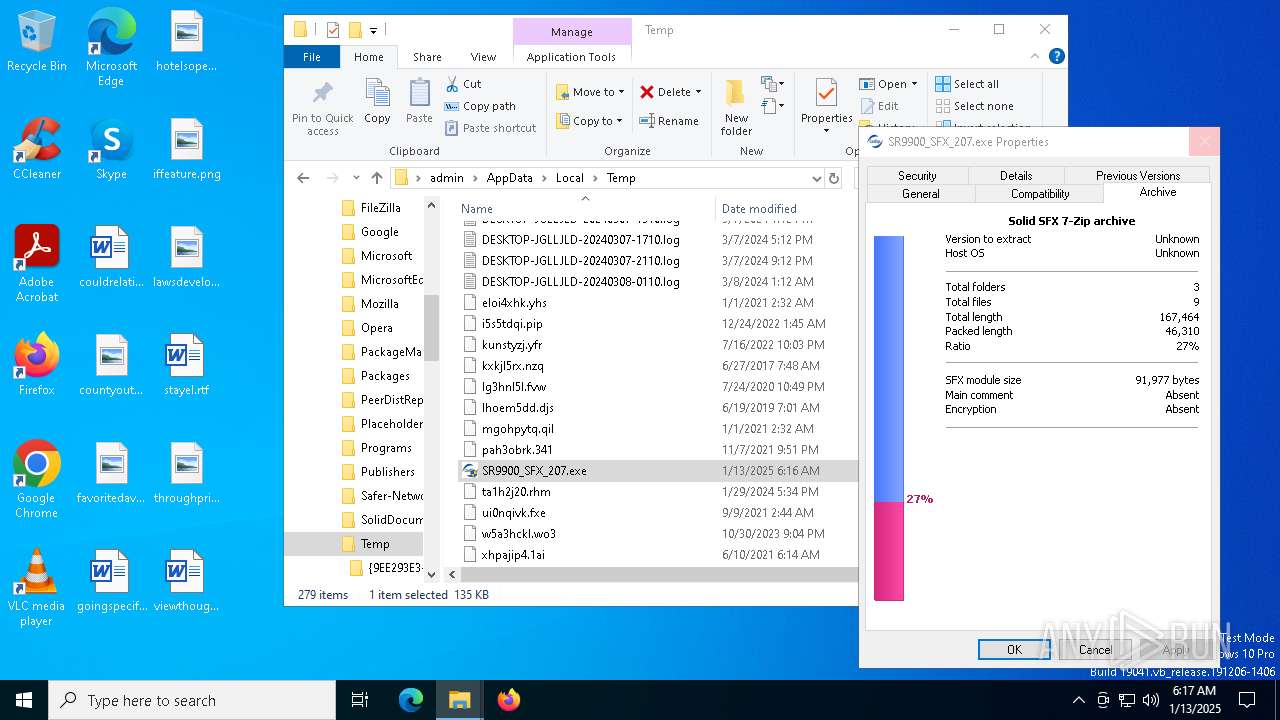Open Compatibility properties tab

[1040, 194]
